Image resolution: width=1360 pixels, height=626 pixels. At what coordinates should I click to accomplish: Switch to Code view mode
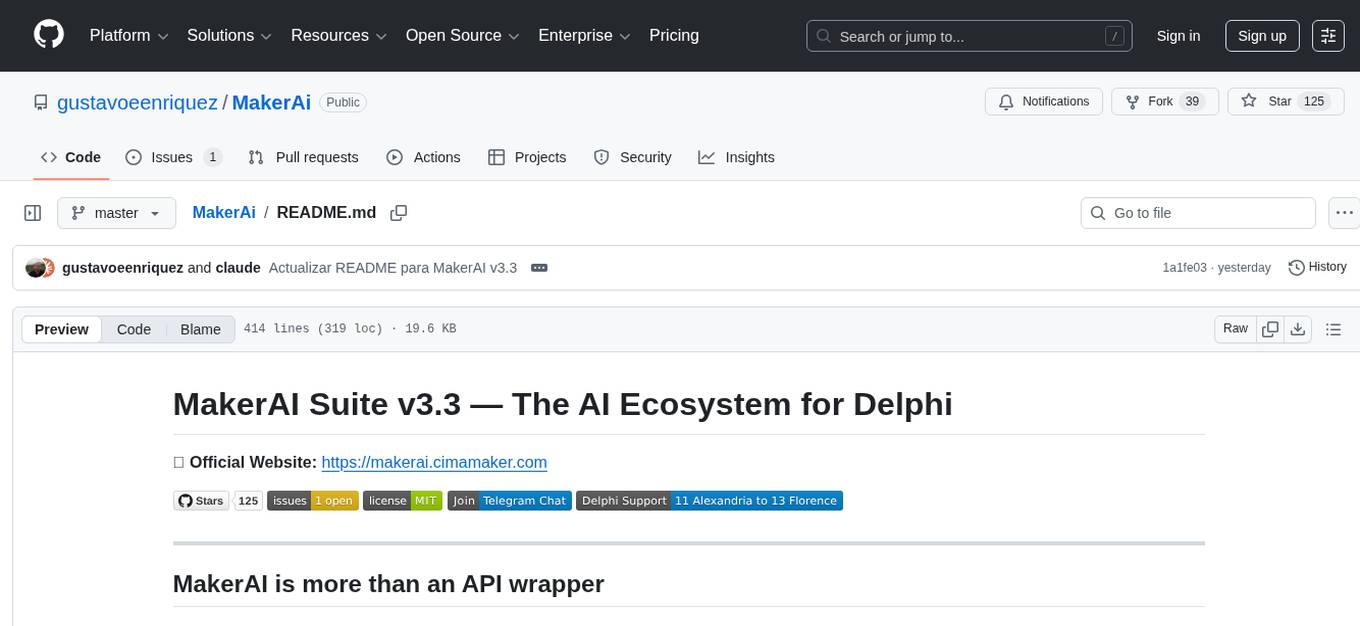coord(134,329)
